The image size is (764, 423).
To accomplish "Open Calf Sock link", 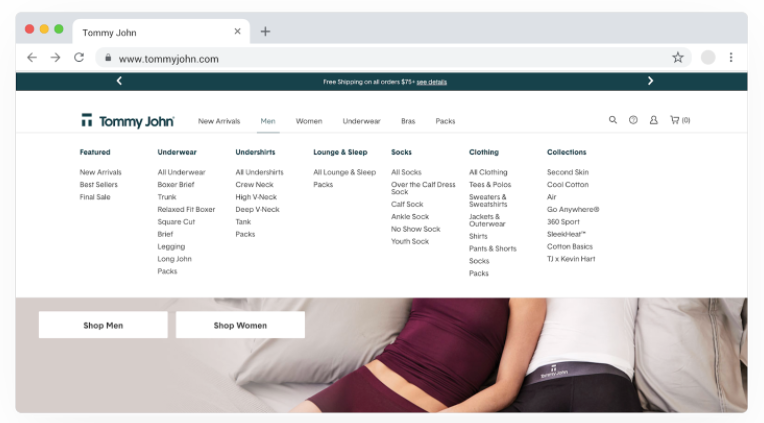I will point(407,204).
